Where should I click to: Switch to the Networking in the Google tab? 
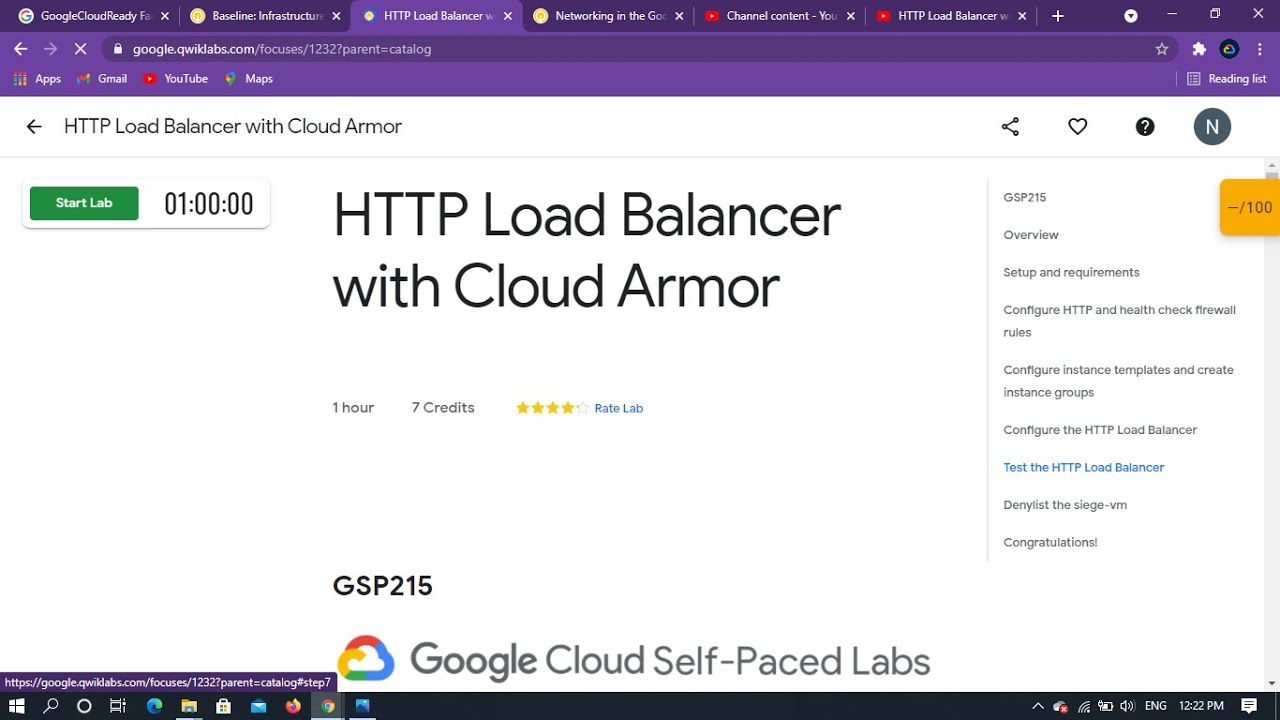pyautogui.click(x=608, y=16)
